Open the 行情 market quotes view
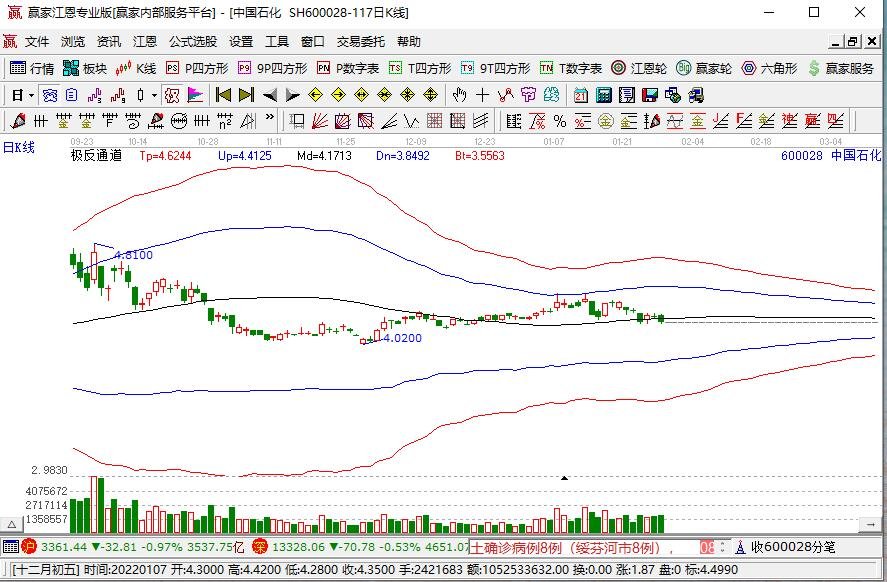Image resolution: width=887 pixels, height=582 pixels. (x=32, y=68)
